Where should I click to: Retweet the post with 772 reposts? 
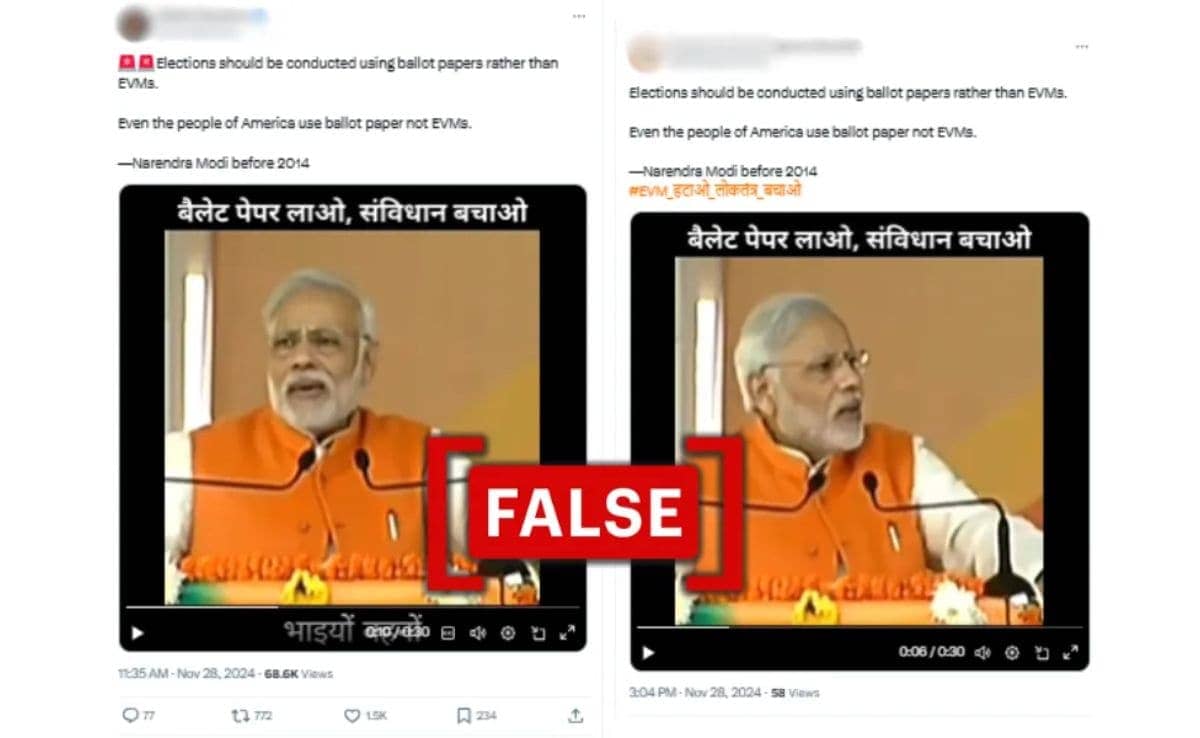[251, 715]
